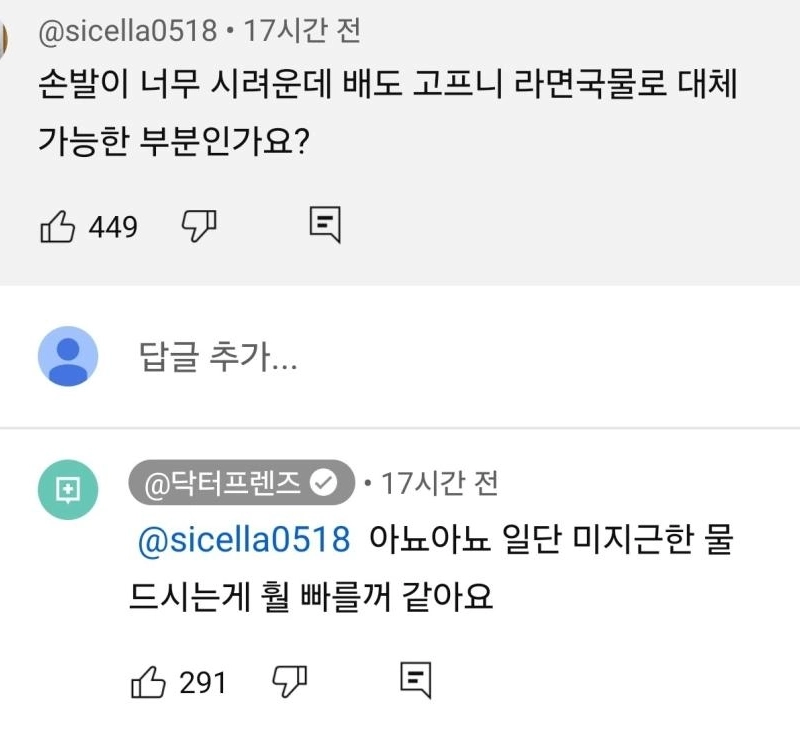Dislike the 닥터프렌즈 reply
Screen dimensions: 800x732
pos(289,682)
